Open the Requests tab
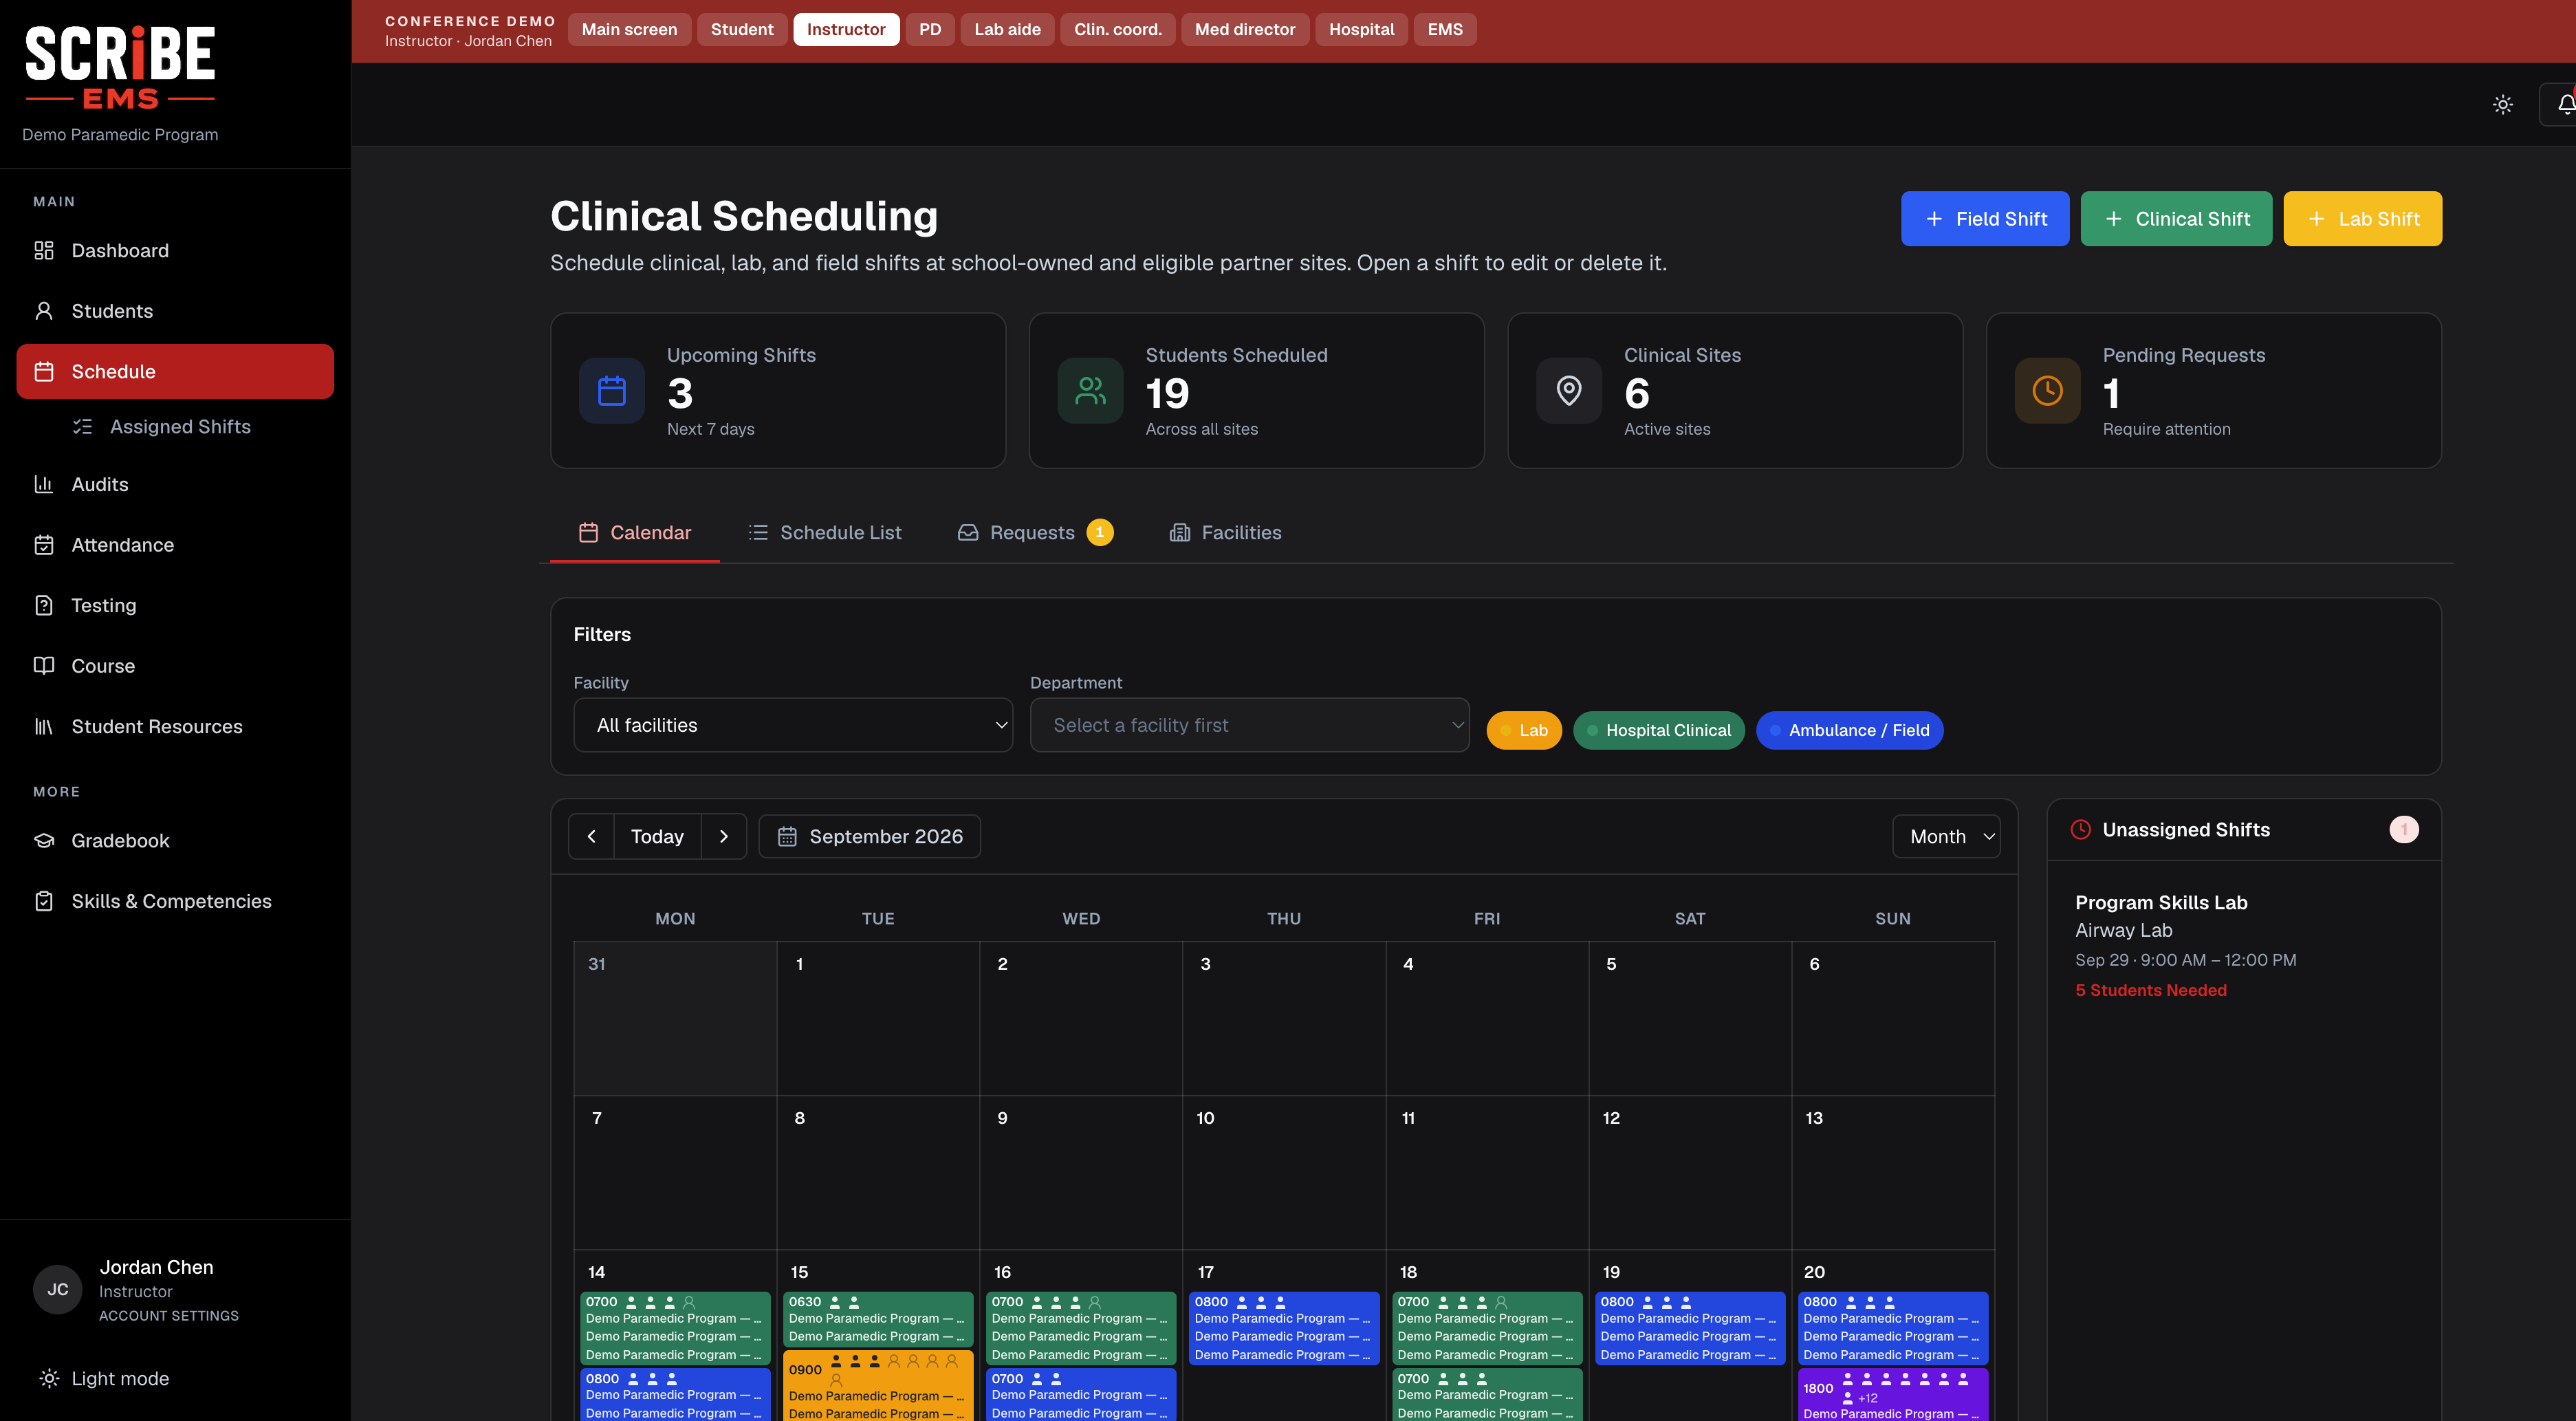 1035,533
